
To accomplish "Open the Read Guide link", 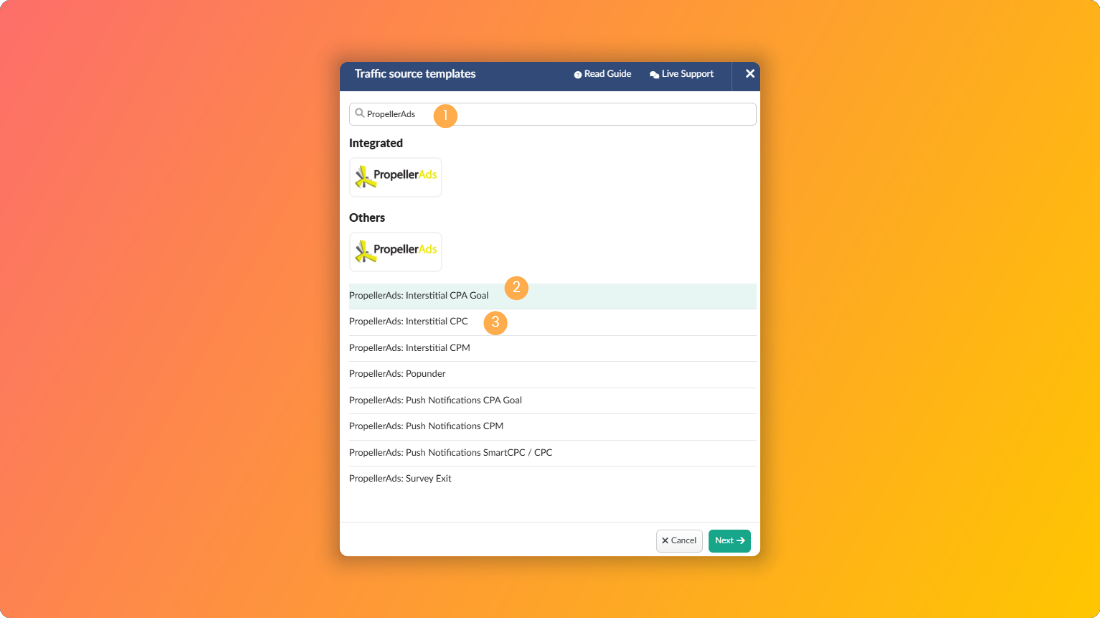I will click(x=603, y=74).
